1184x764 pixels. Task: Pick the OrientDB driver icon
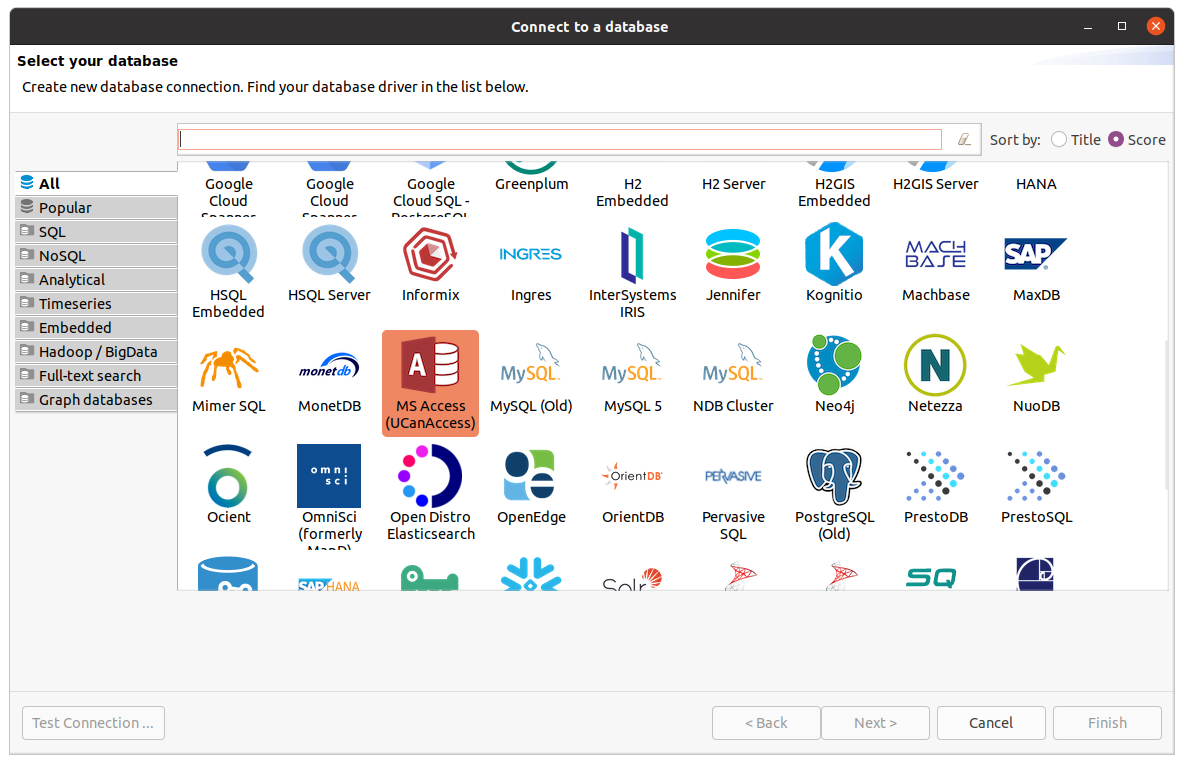(632, 476)
